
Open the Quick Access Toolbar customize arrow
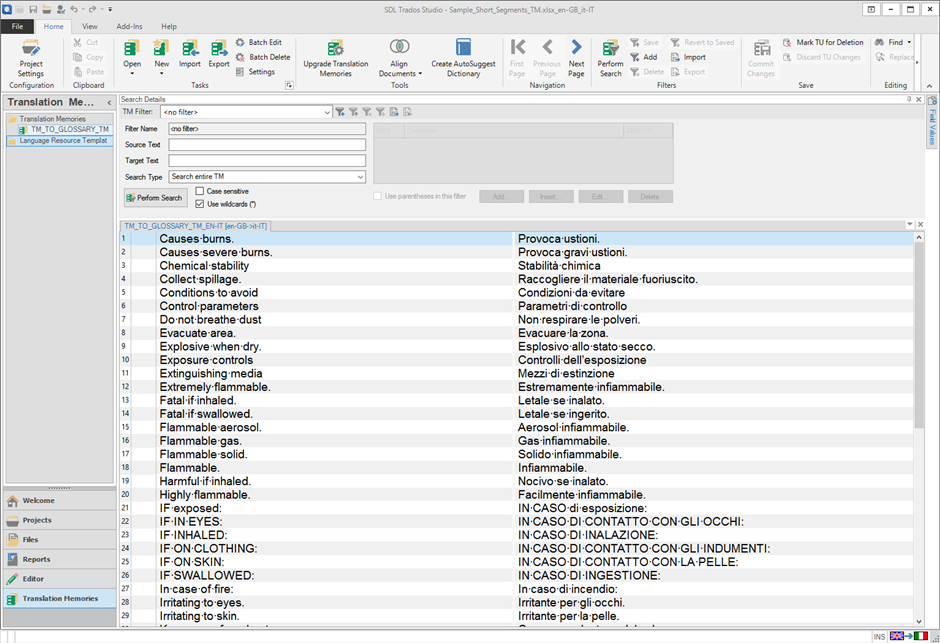pos(110,9)
